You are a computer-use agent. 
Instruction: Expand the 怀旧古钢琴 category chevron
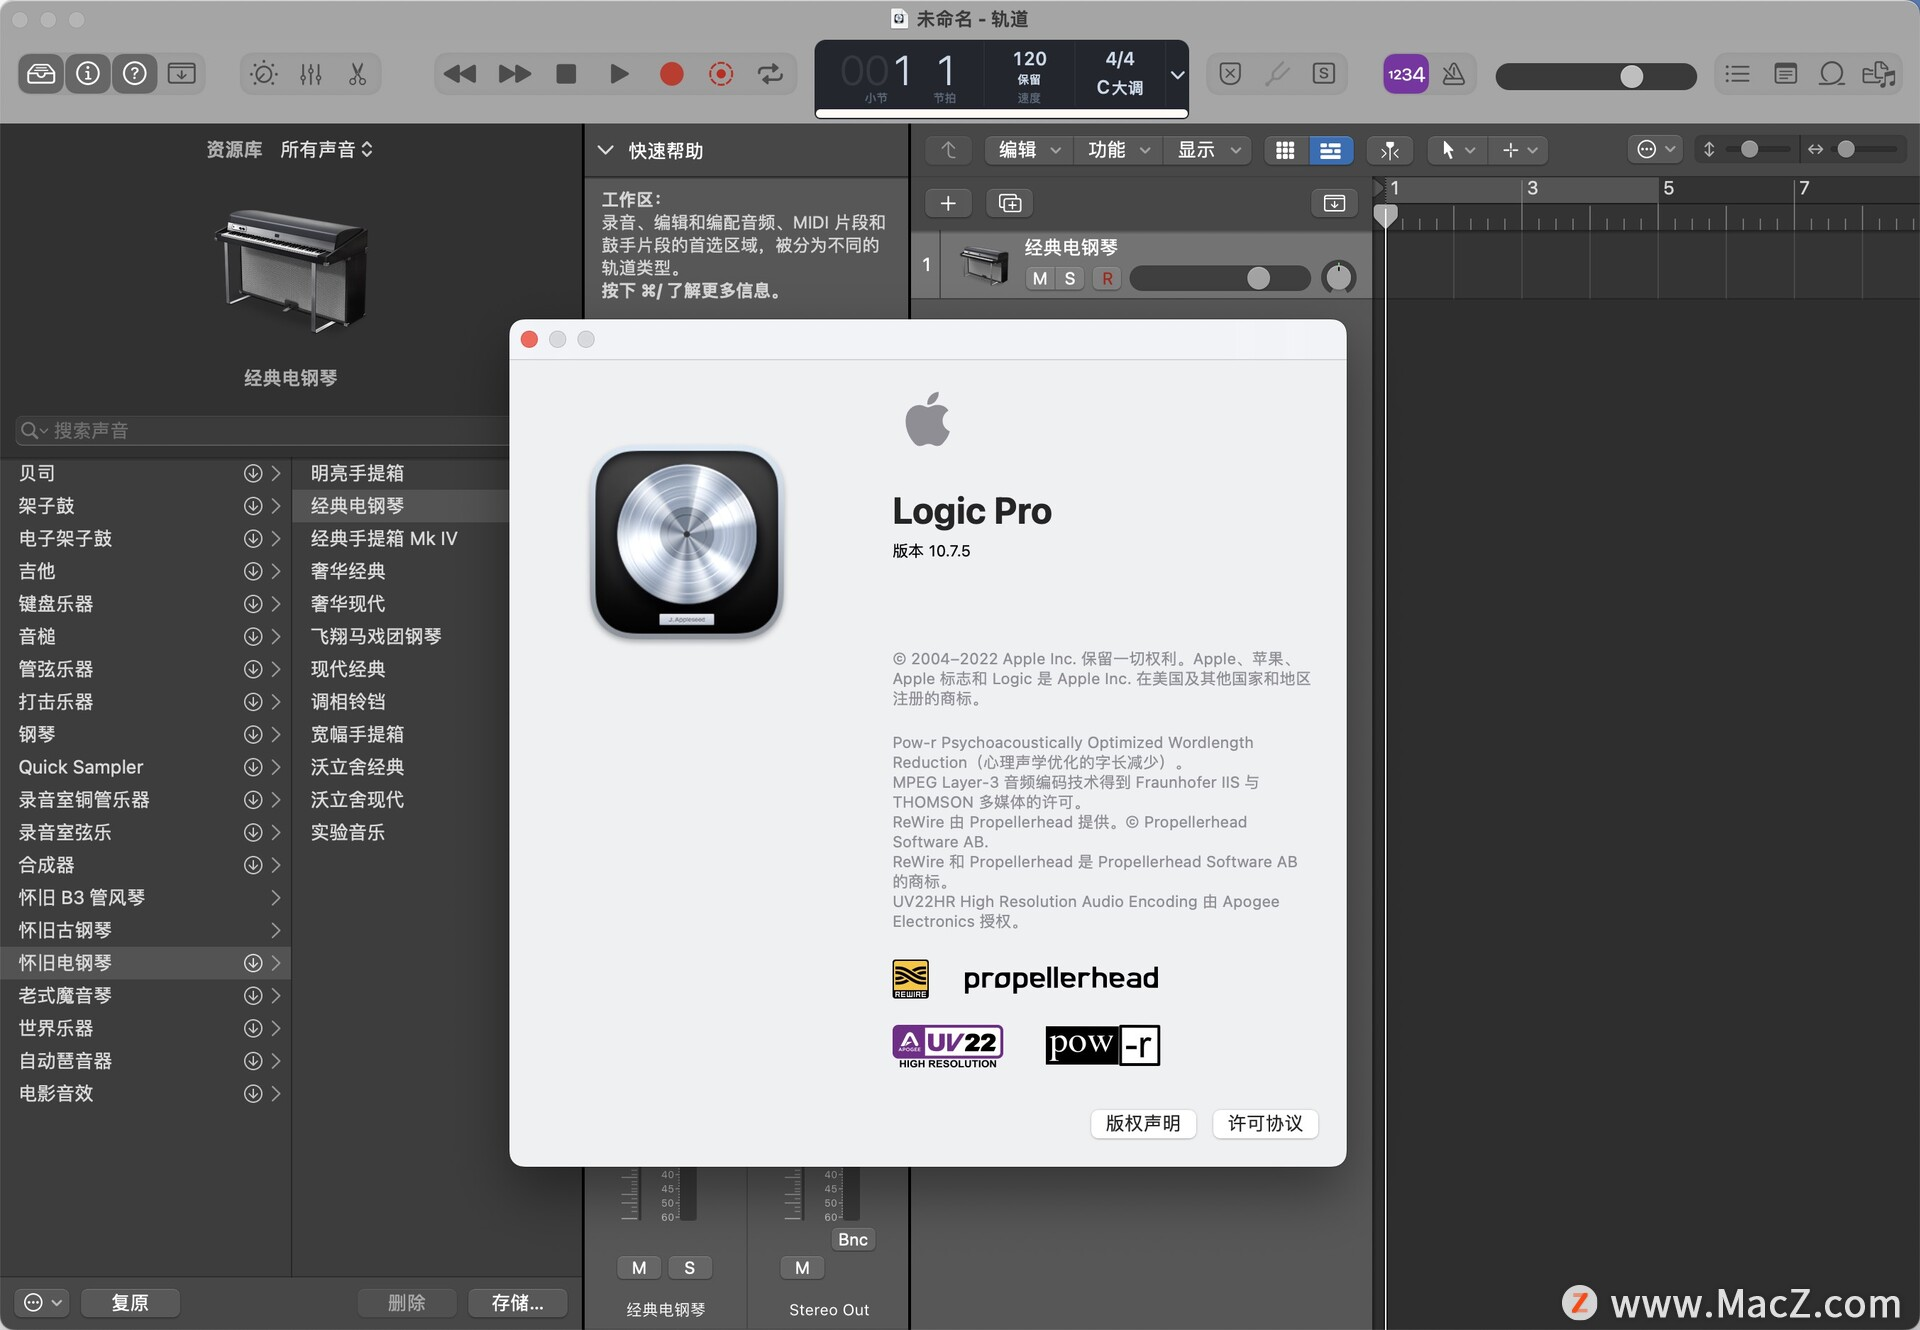coord(276,930)
